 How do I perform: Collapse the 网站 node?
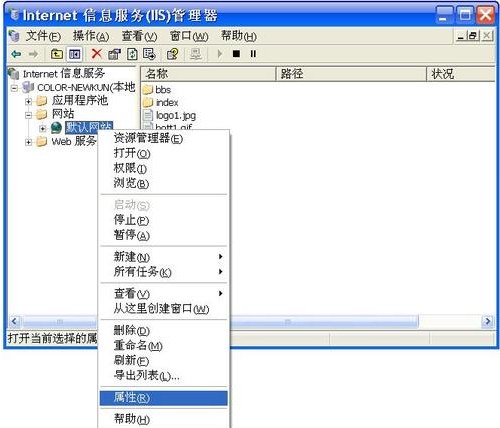tap(29, 115)
